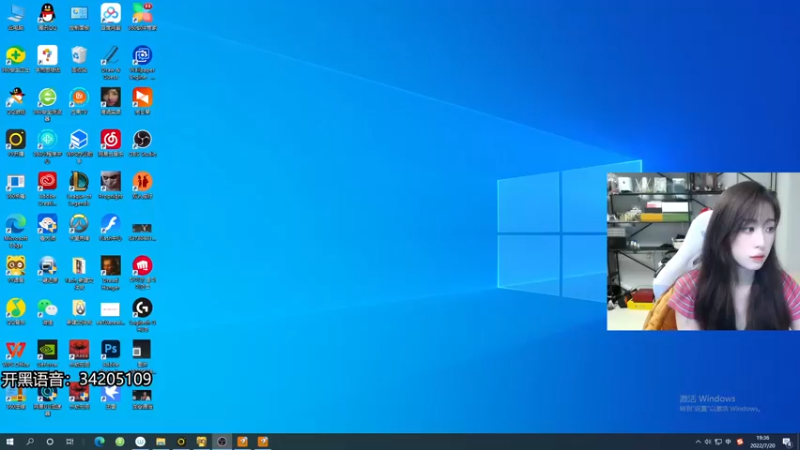Launch the QQ Music desktop icon
800x450 pixels.
pos(16,312)
